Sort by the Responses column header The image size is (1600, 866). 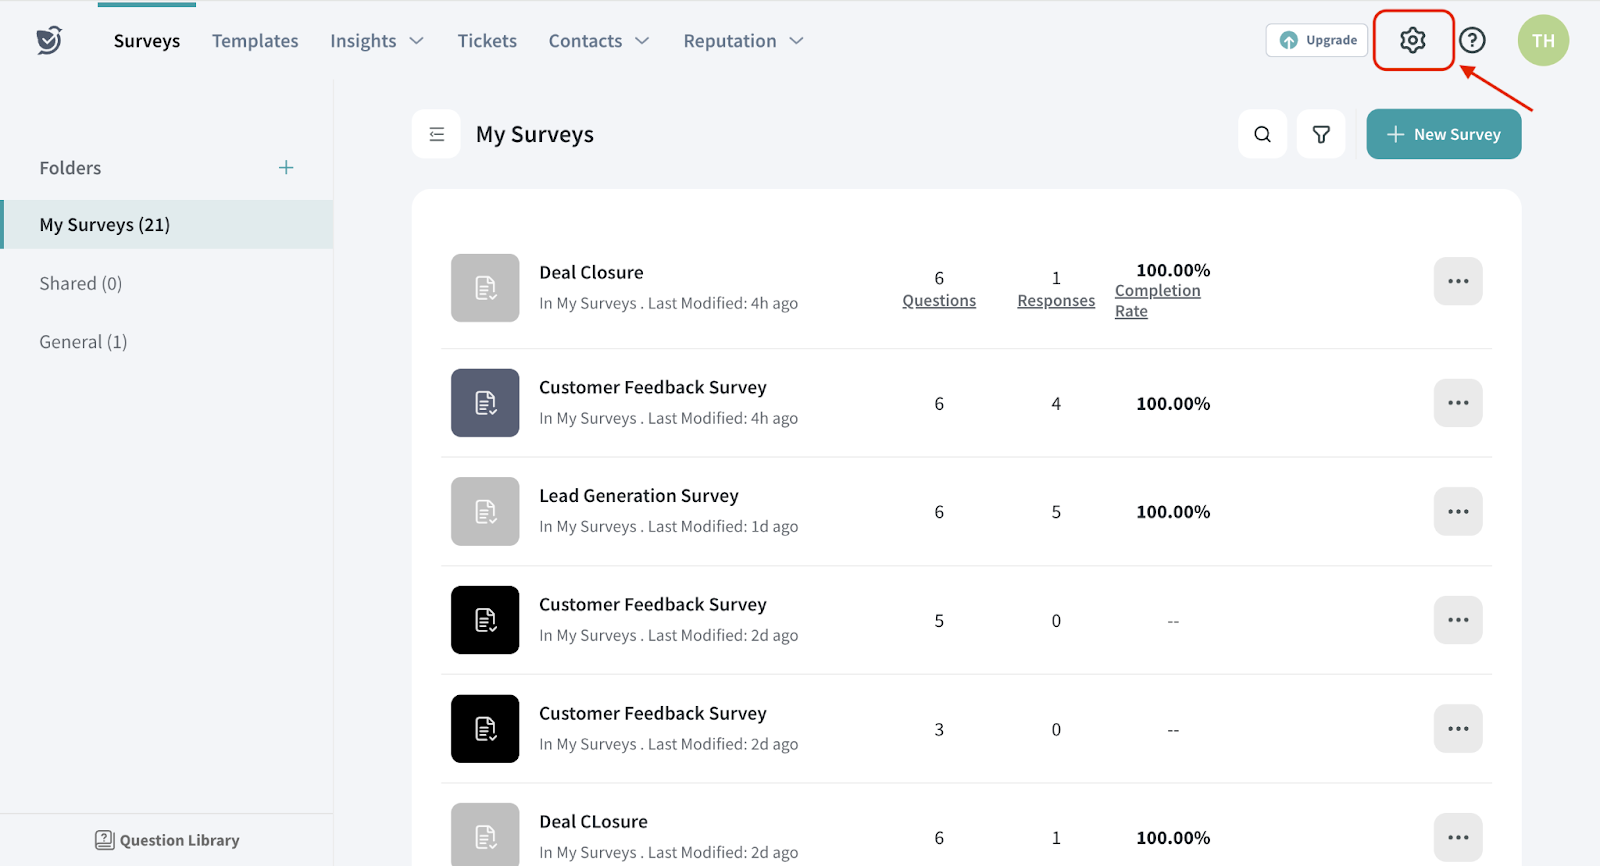point(1056,301)
